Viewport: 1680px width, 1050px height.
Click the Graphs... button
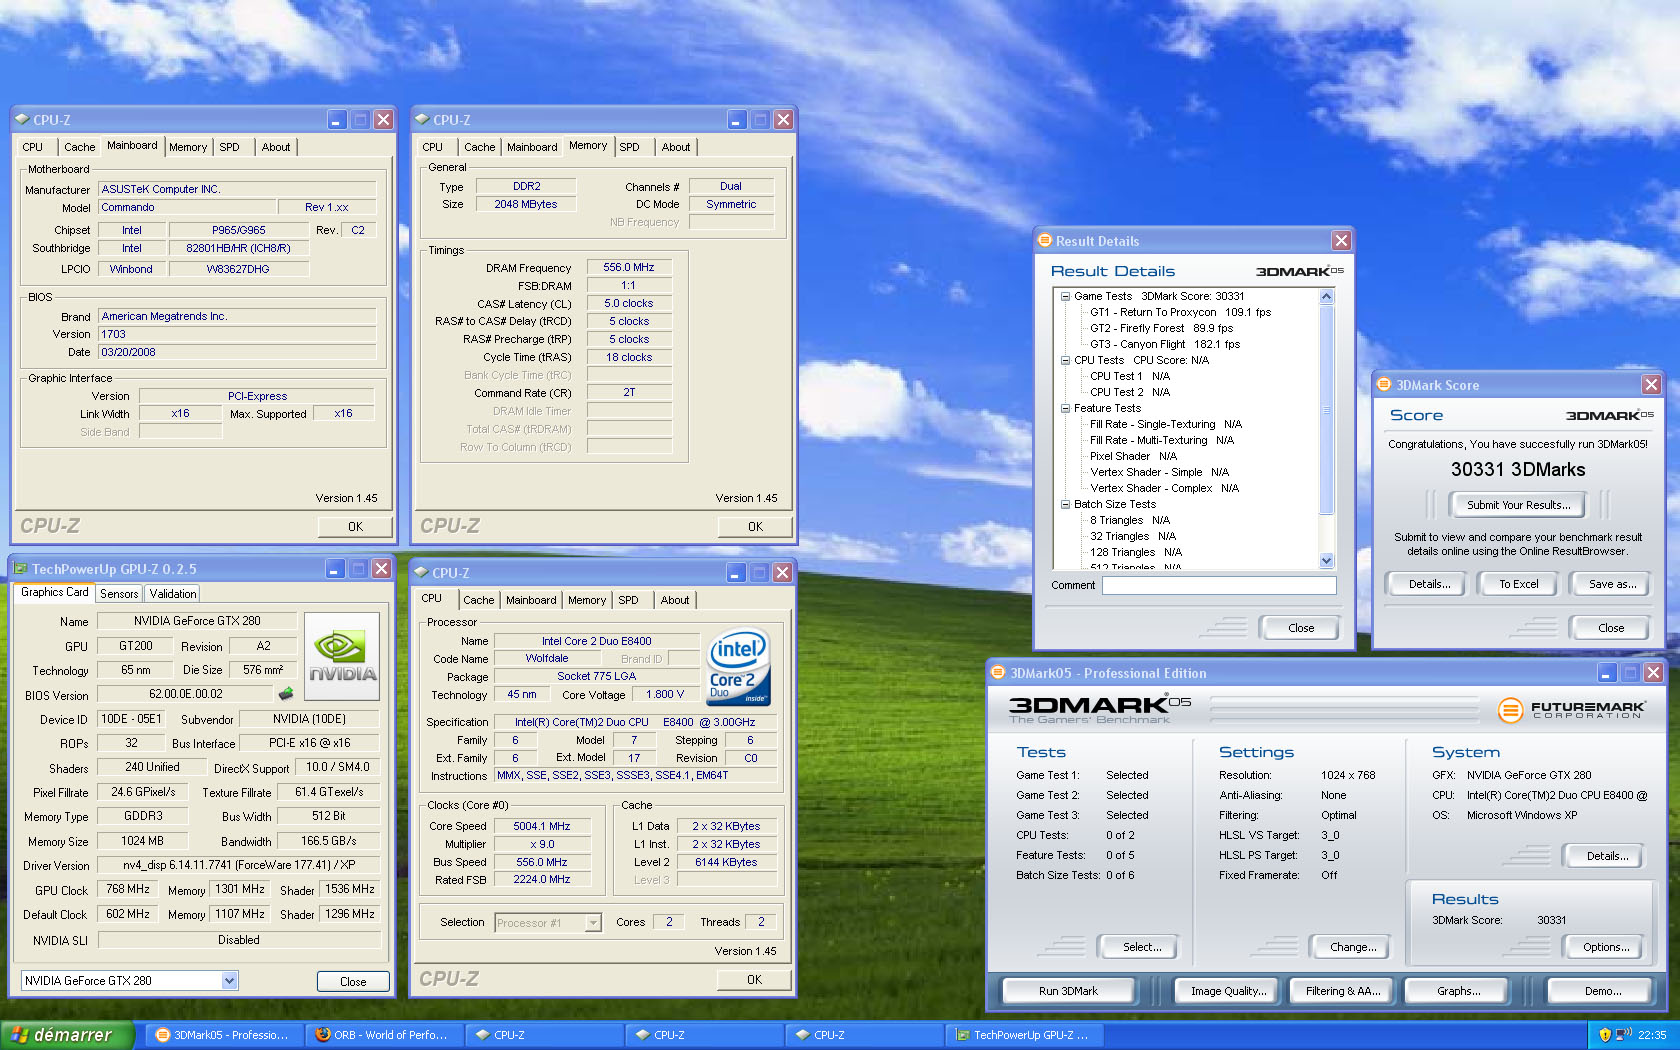(1459, 991)
